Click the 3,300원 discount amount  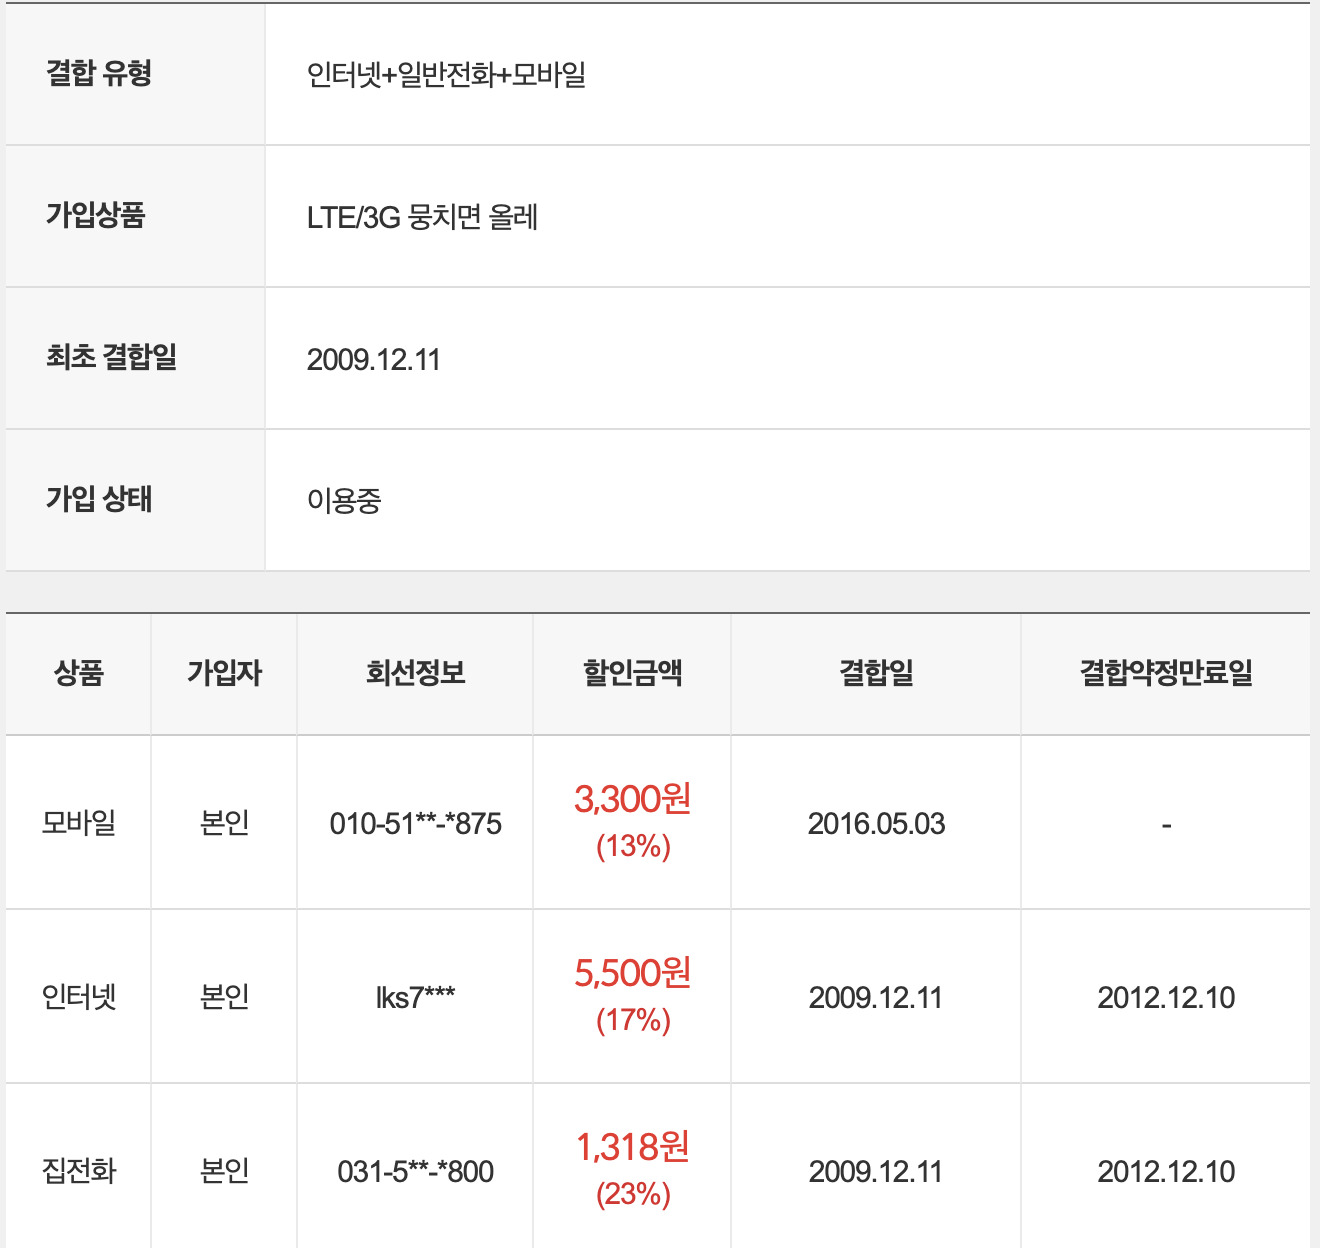(x=632, y=799)
